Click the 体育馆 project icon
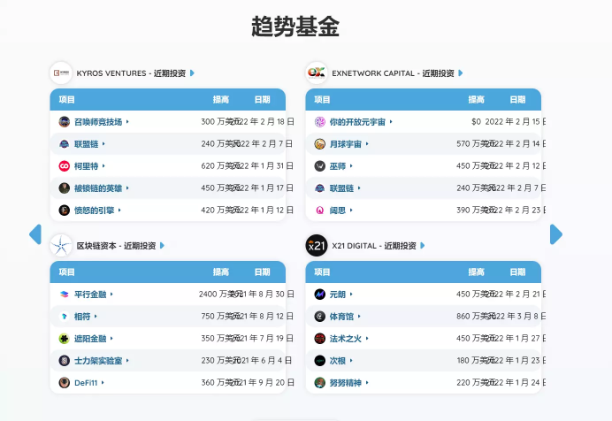612x421 pixels. (320, 316)
